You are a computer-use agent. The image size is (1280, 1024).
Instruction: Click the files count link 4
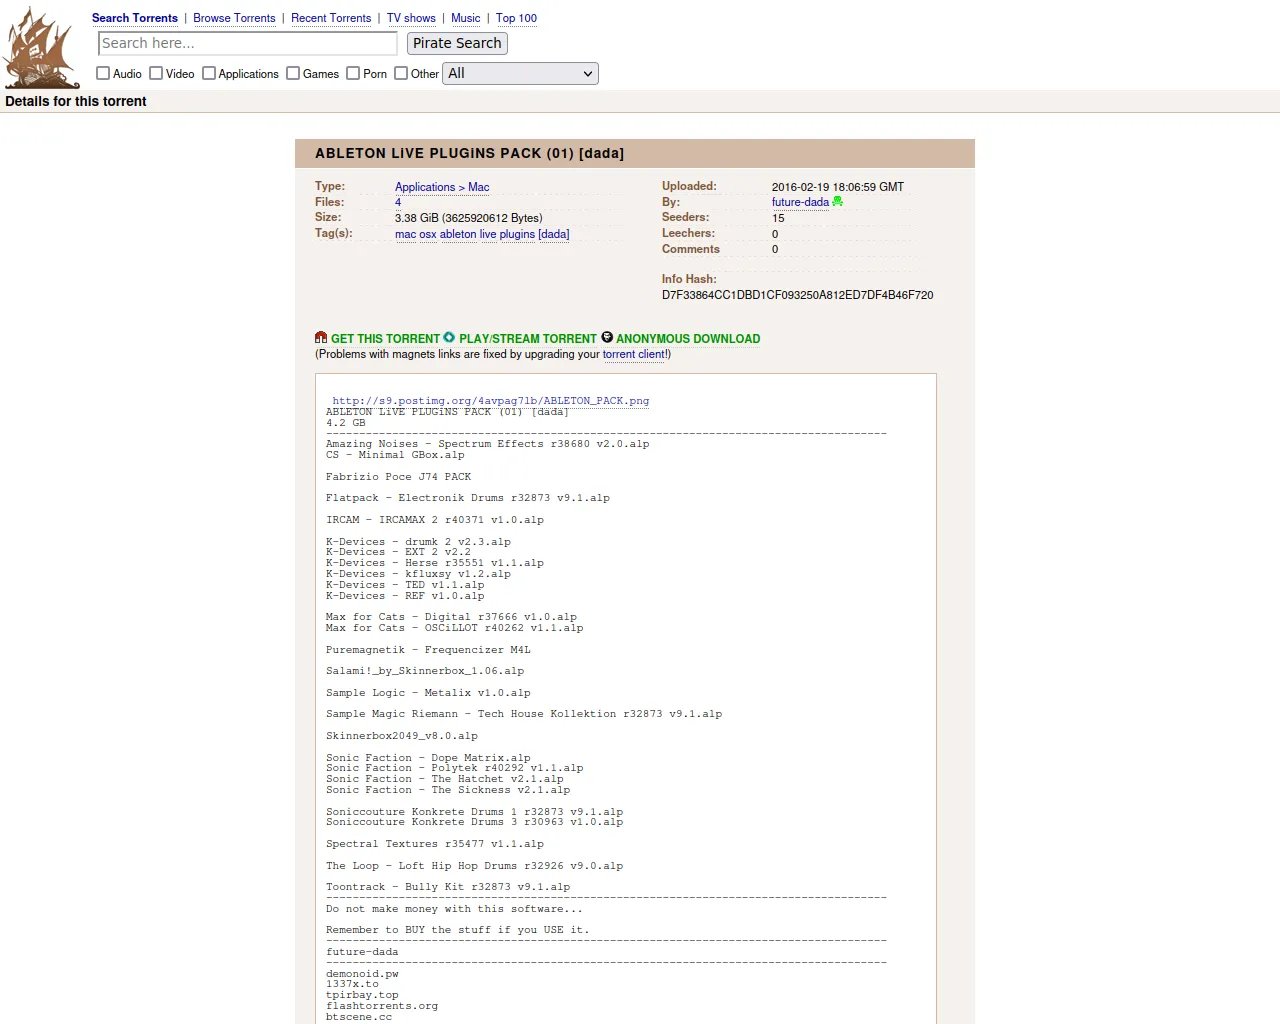coord(398,202)
